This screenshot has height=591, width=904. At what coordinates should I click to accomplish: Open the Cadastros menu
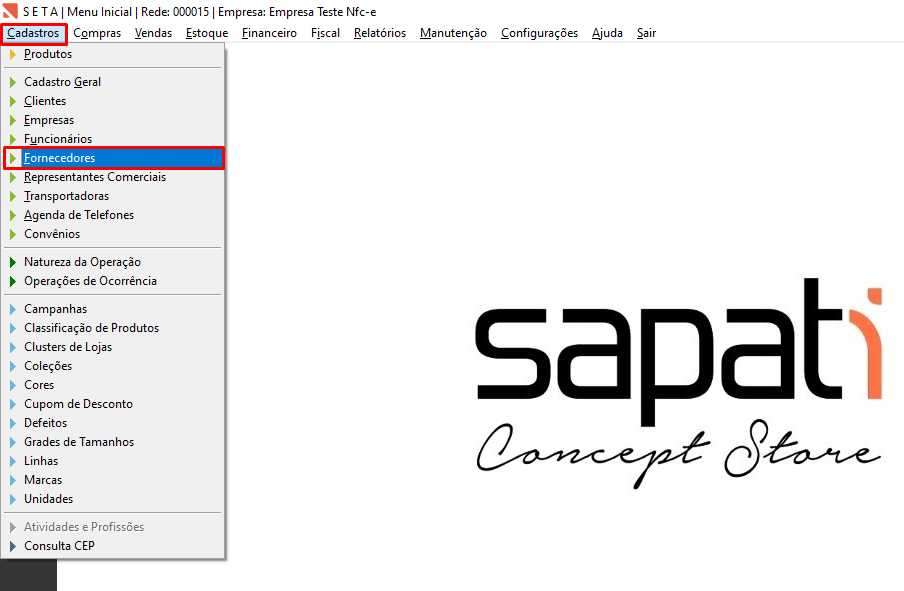[x=33, y=33]
